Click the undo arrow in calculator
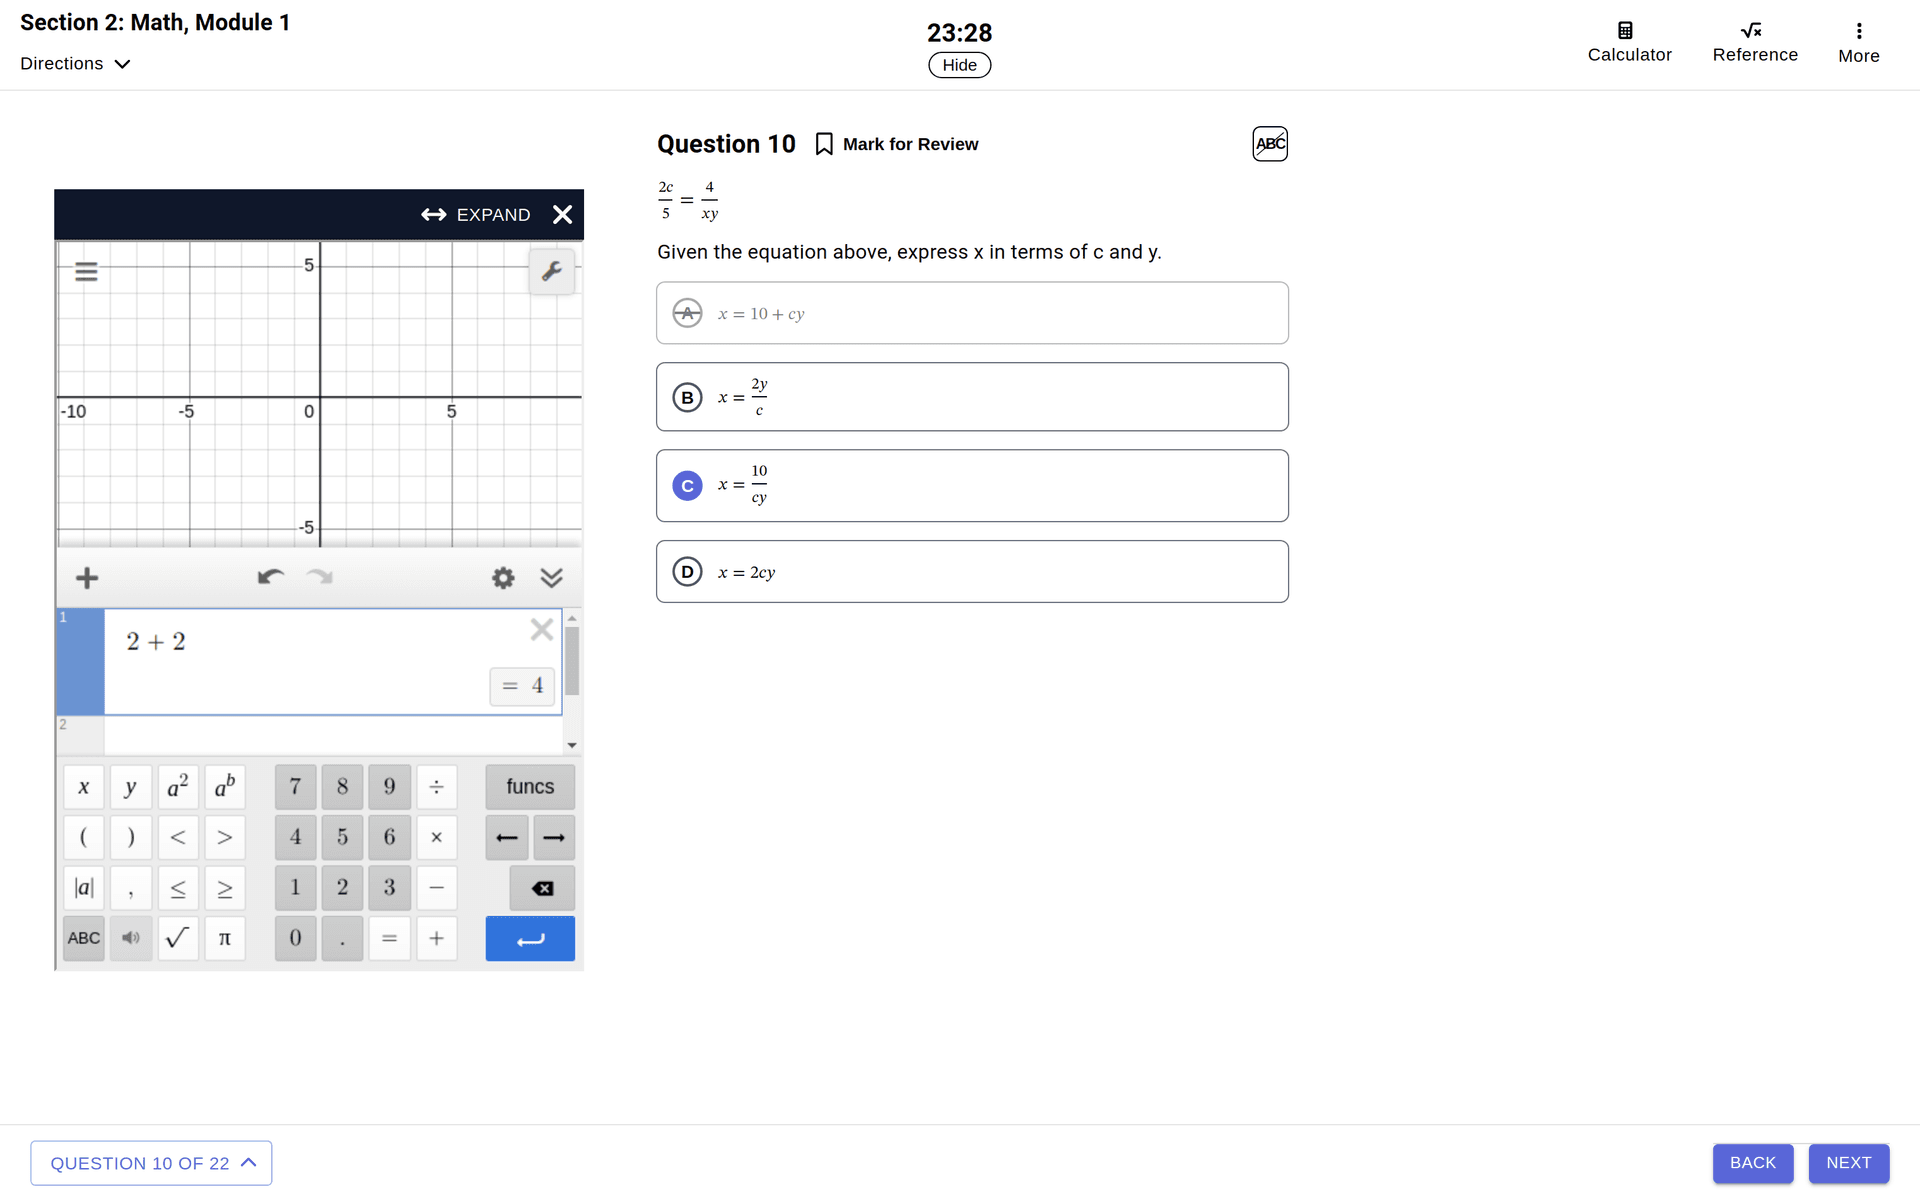 pyautogui.click(x=270, y=577)
